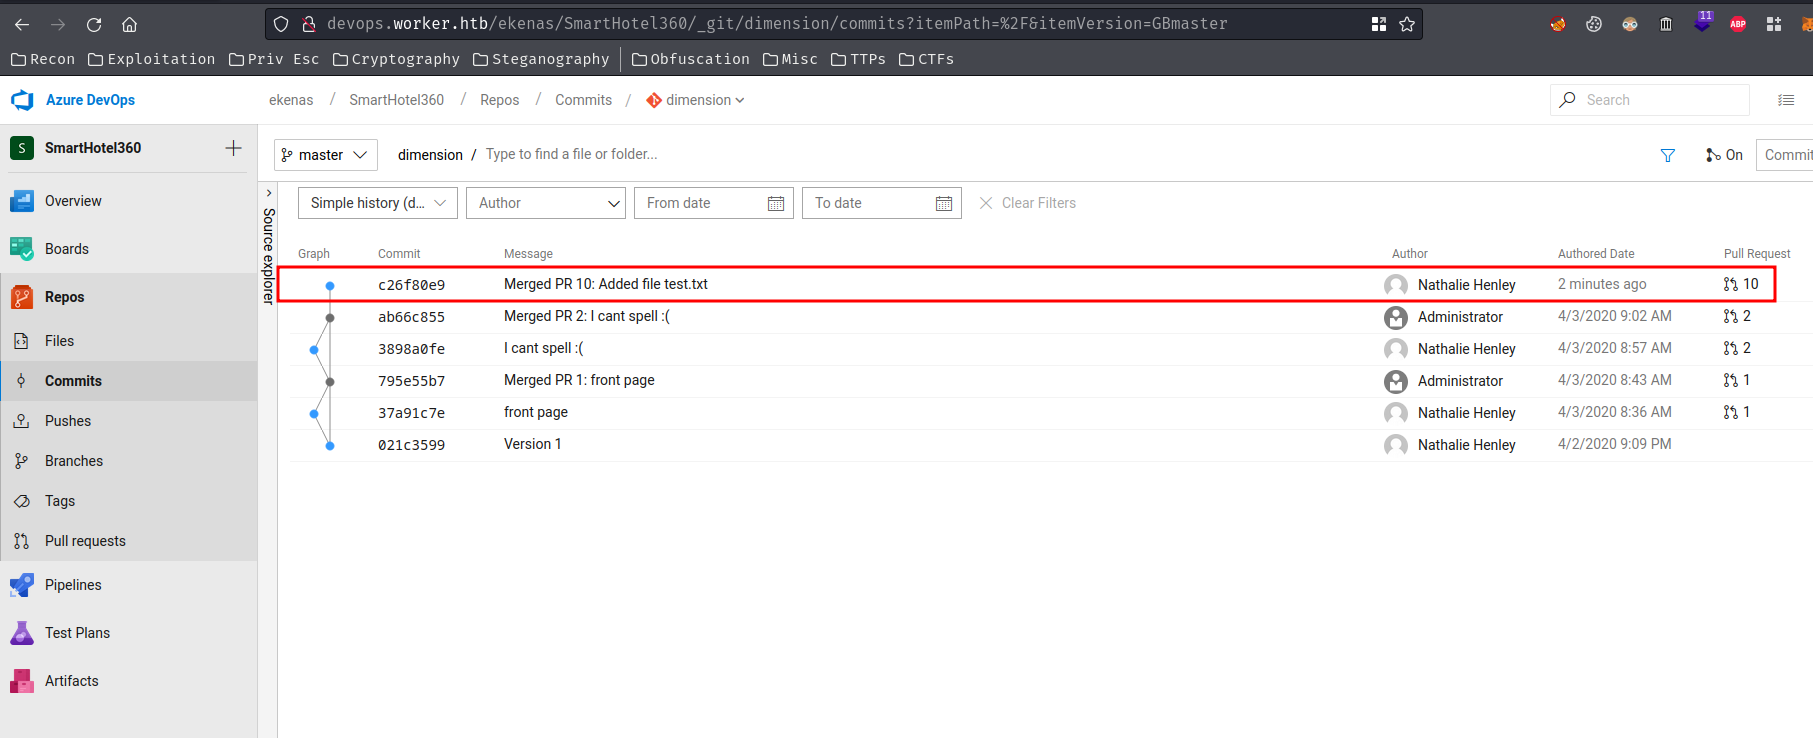Open the dimension repository dropdown in breadcrumb
Screen dimensions: 1813x738
[695, 100]
